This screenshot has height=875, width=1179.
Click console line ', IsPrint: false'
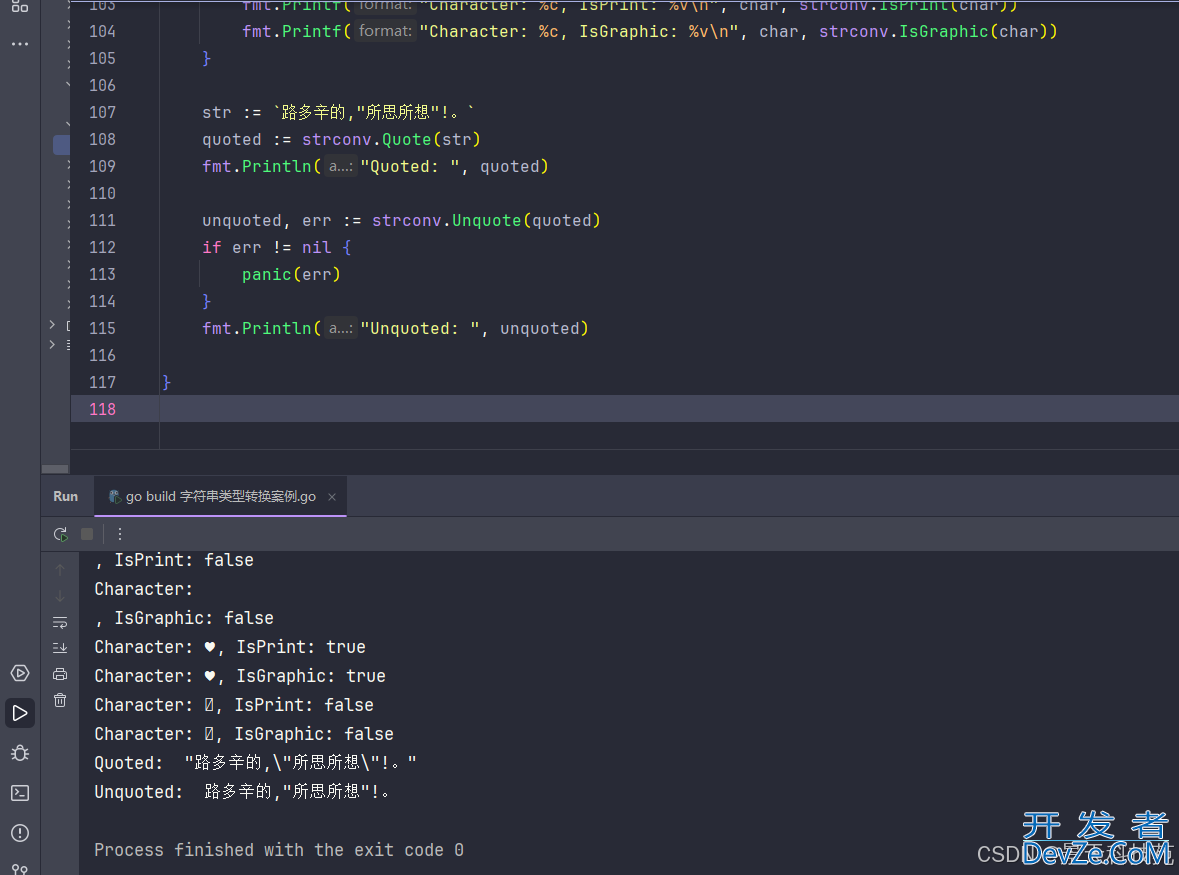click(x=174, y=560)
